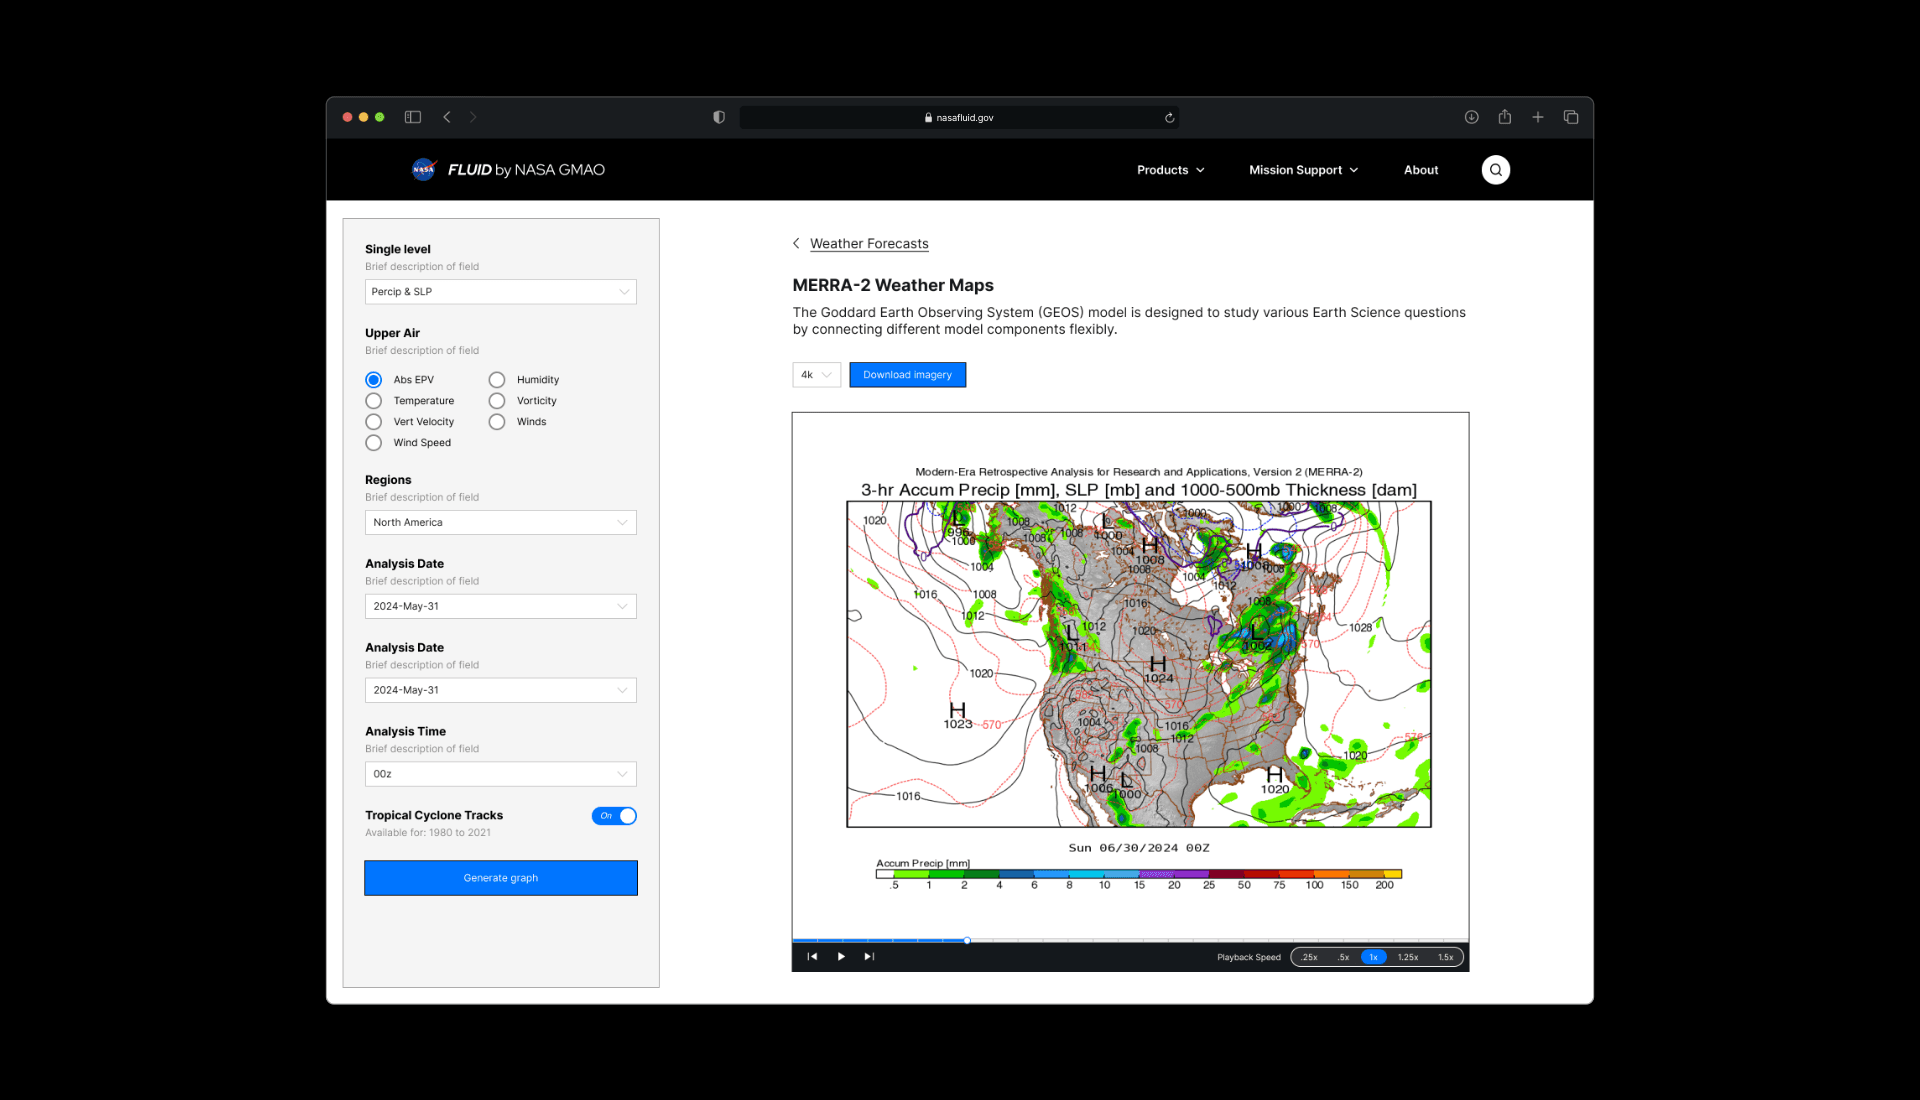Image resolution: width=1920 pixels, height=1100 pixels.
Task: Open the browser downloads icon
Action: coord(1471,117)
